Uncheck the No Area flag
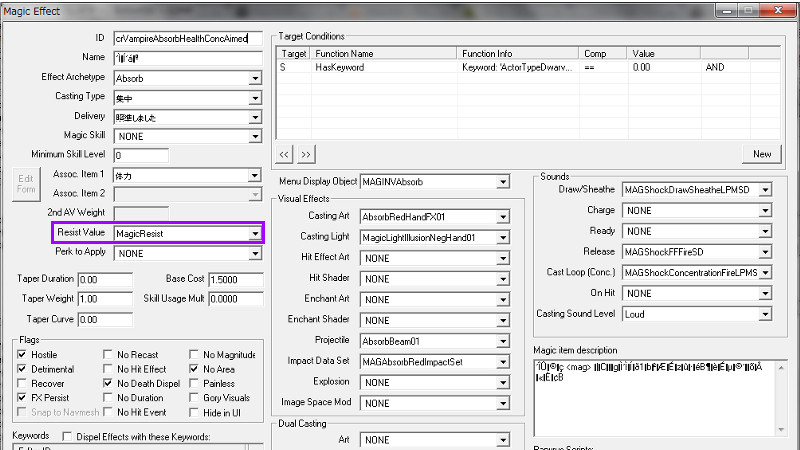The width and height of the screenshot is (800, 450). tap(194, 368)
